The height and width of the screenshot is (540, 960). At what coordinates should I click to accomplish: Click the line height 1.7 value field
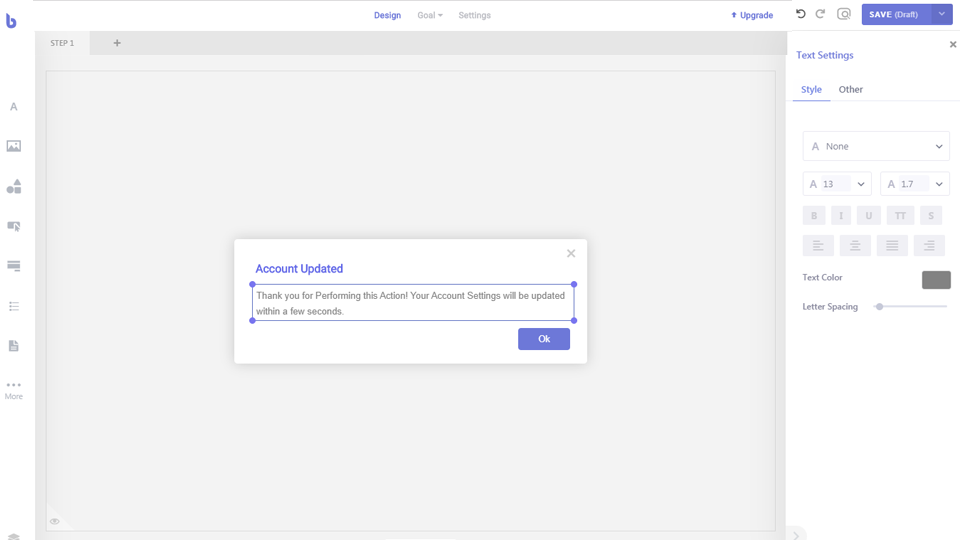[x=914, y=184]
